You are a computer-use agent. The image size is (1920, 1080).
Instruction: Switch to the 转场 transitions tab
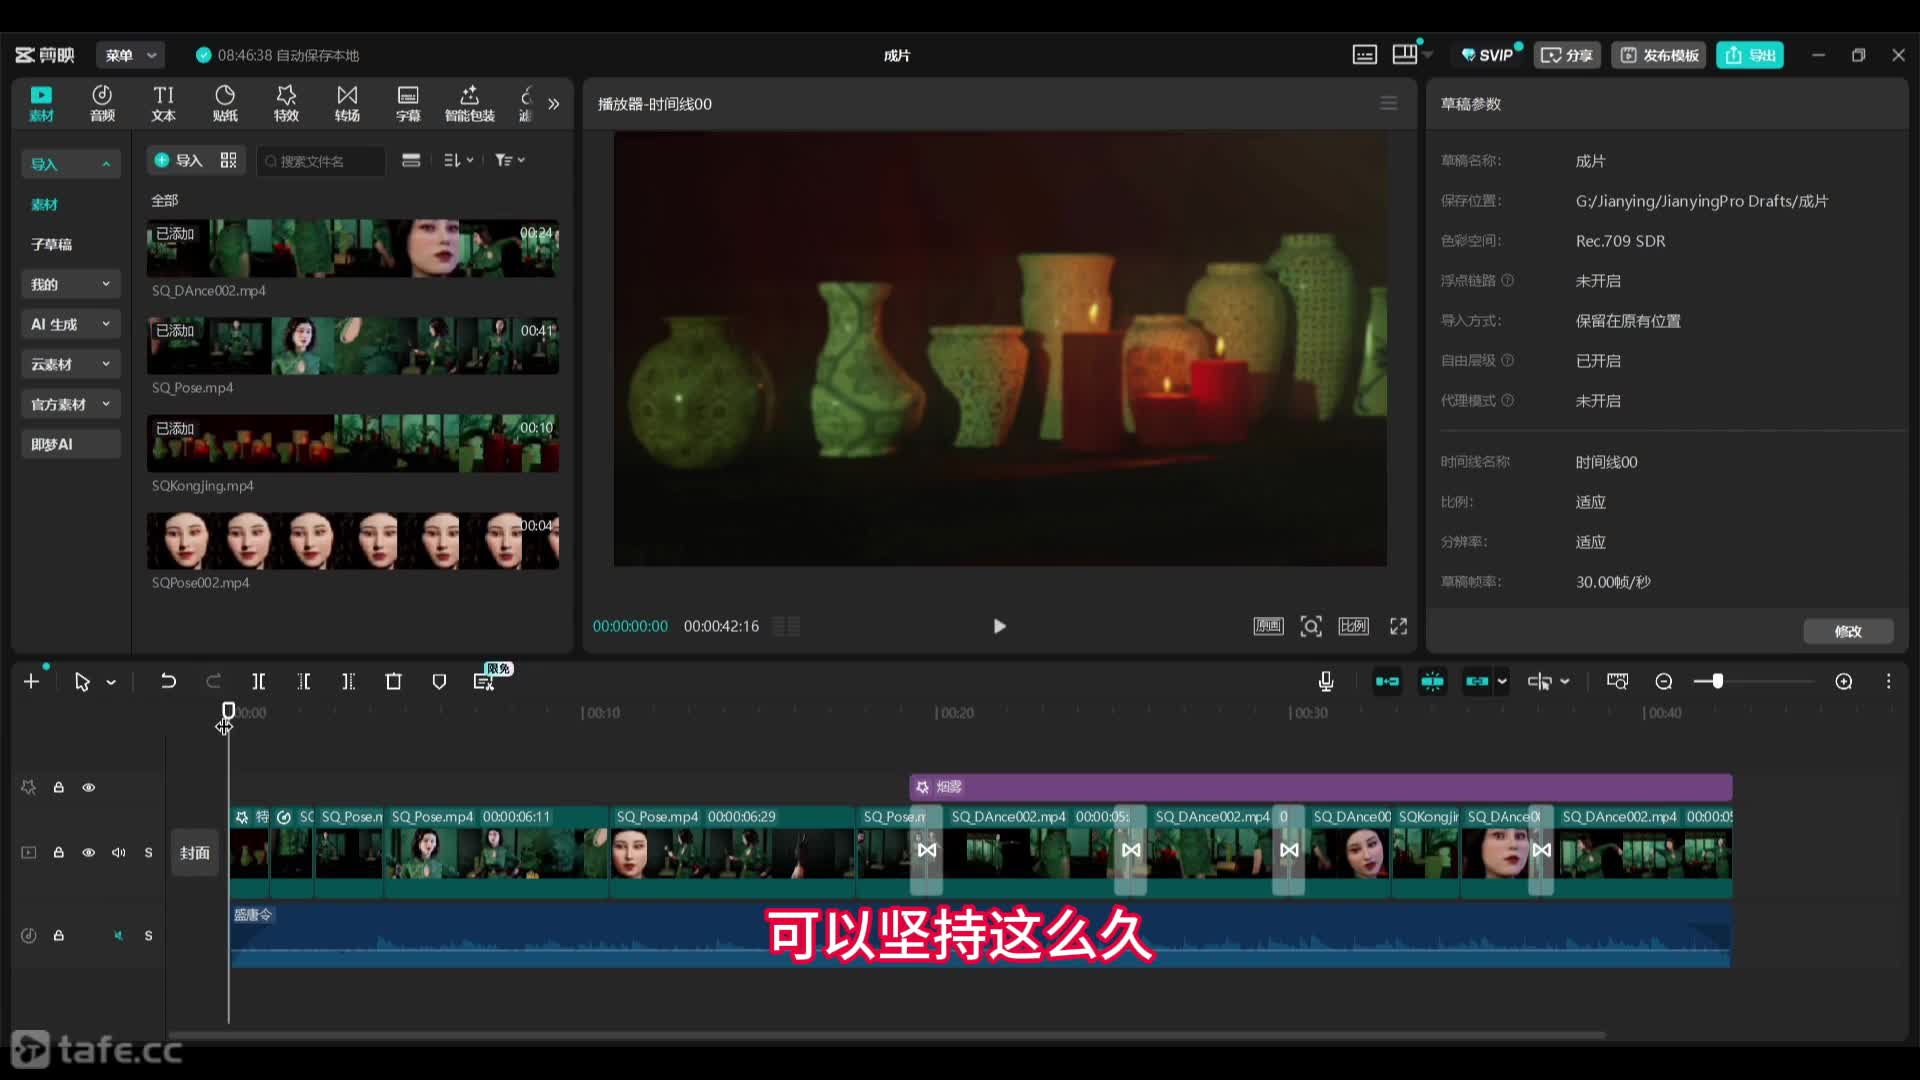(347, 103)
